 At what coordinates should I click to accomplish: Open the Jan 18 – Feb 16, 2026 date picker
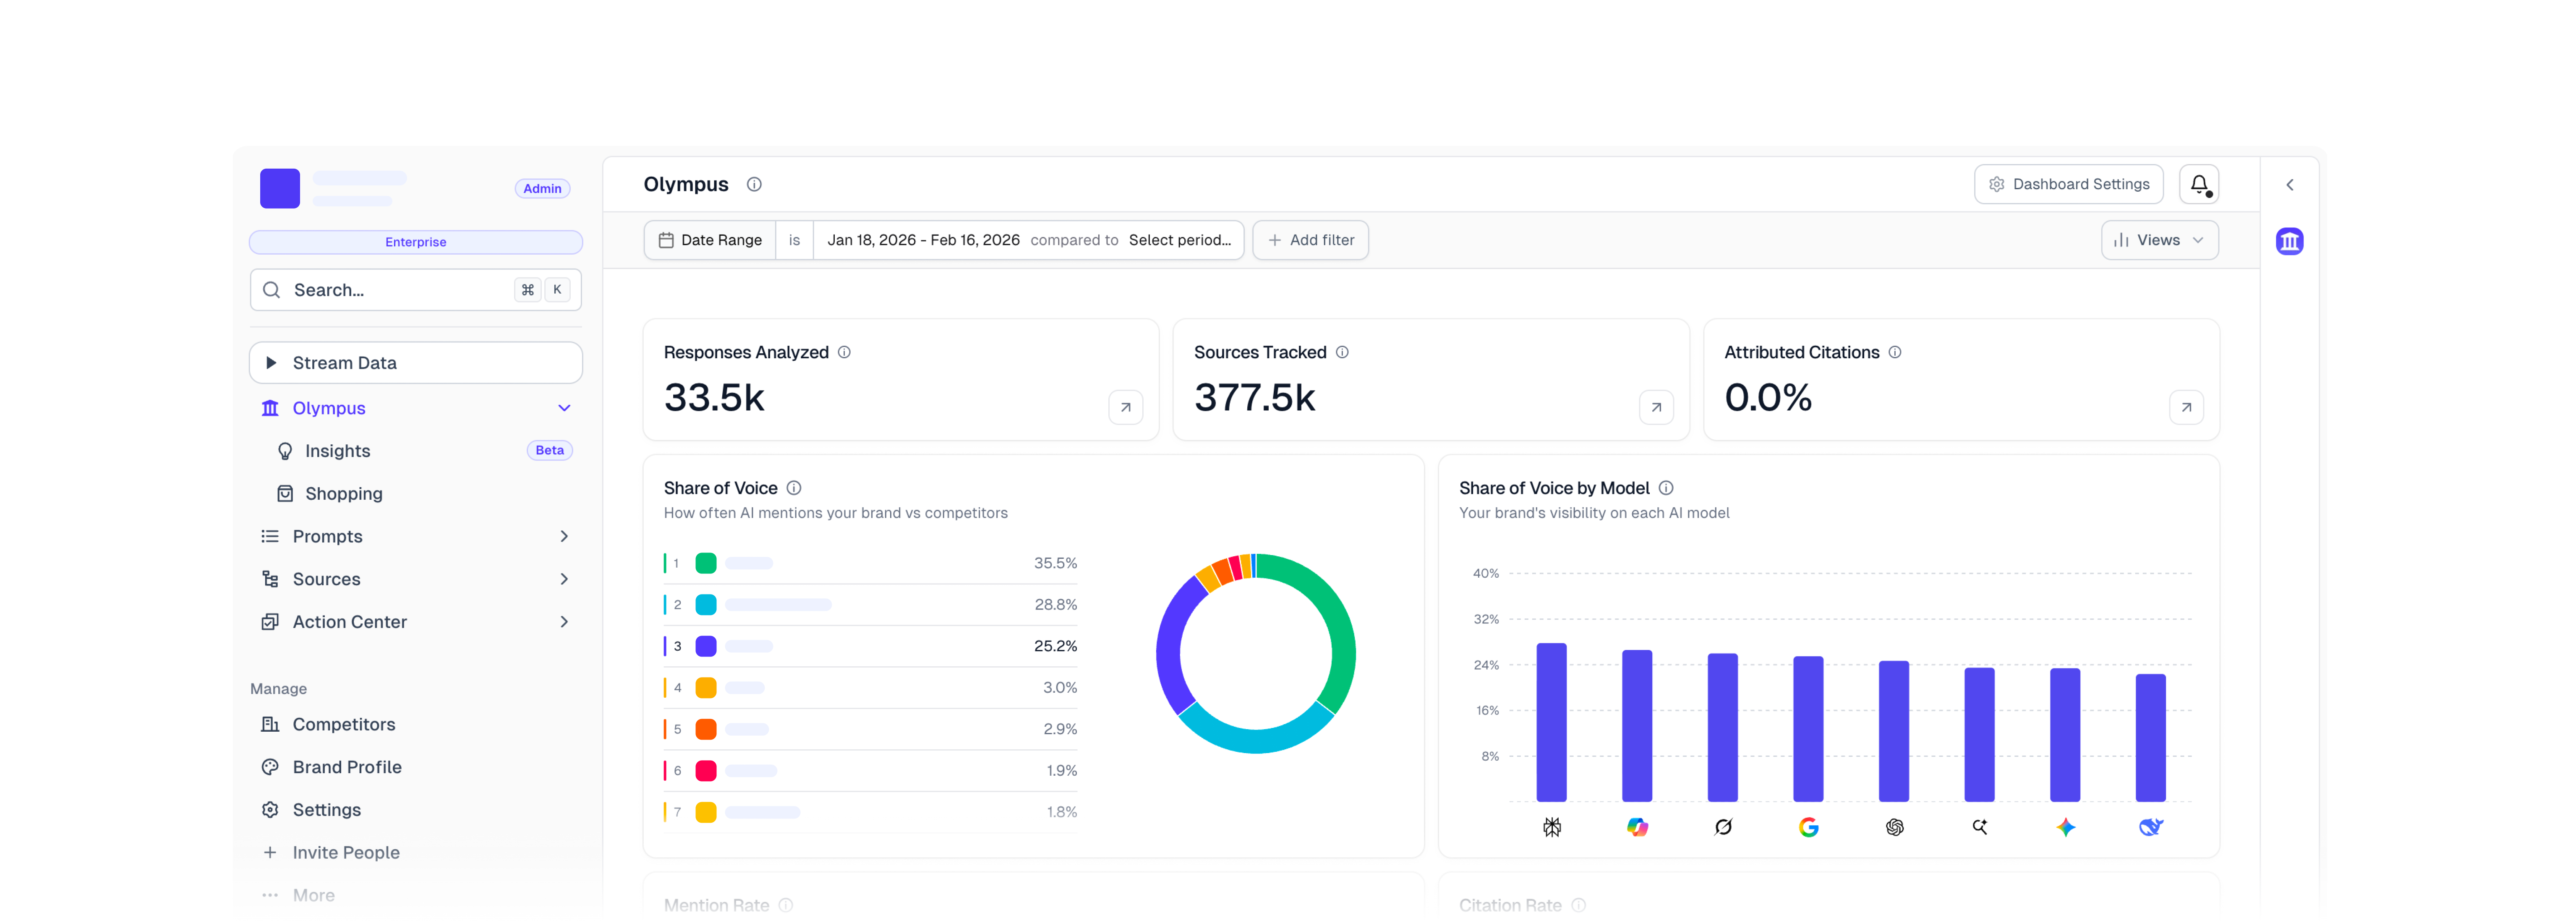[x=923, y=240]
